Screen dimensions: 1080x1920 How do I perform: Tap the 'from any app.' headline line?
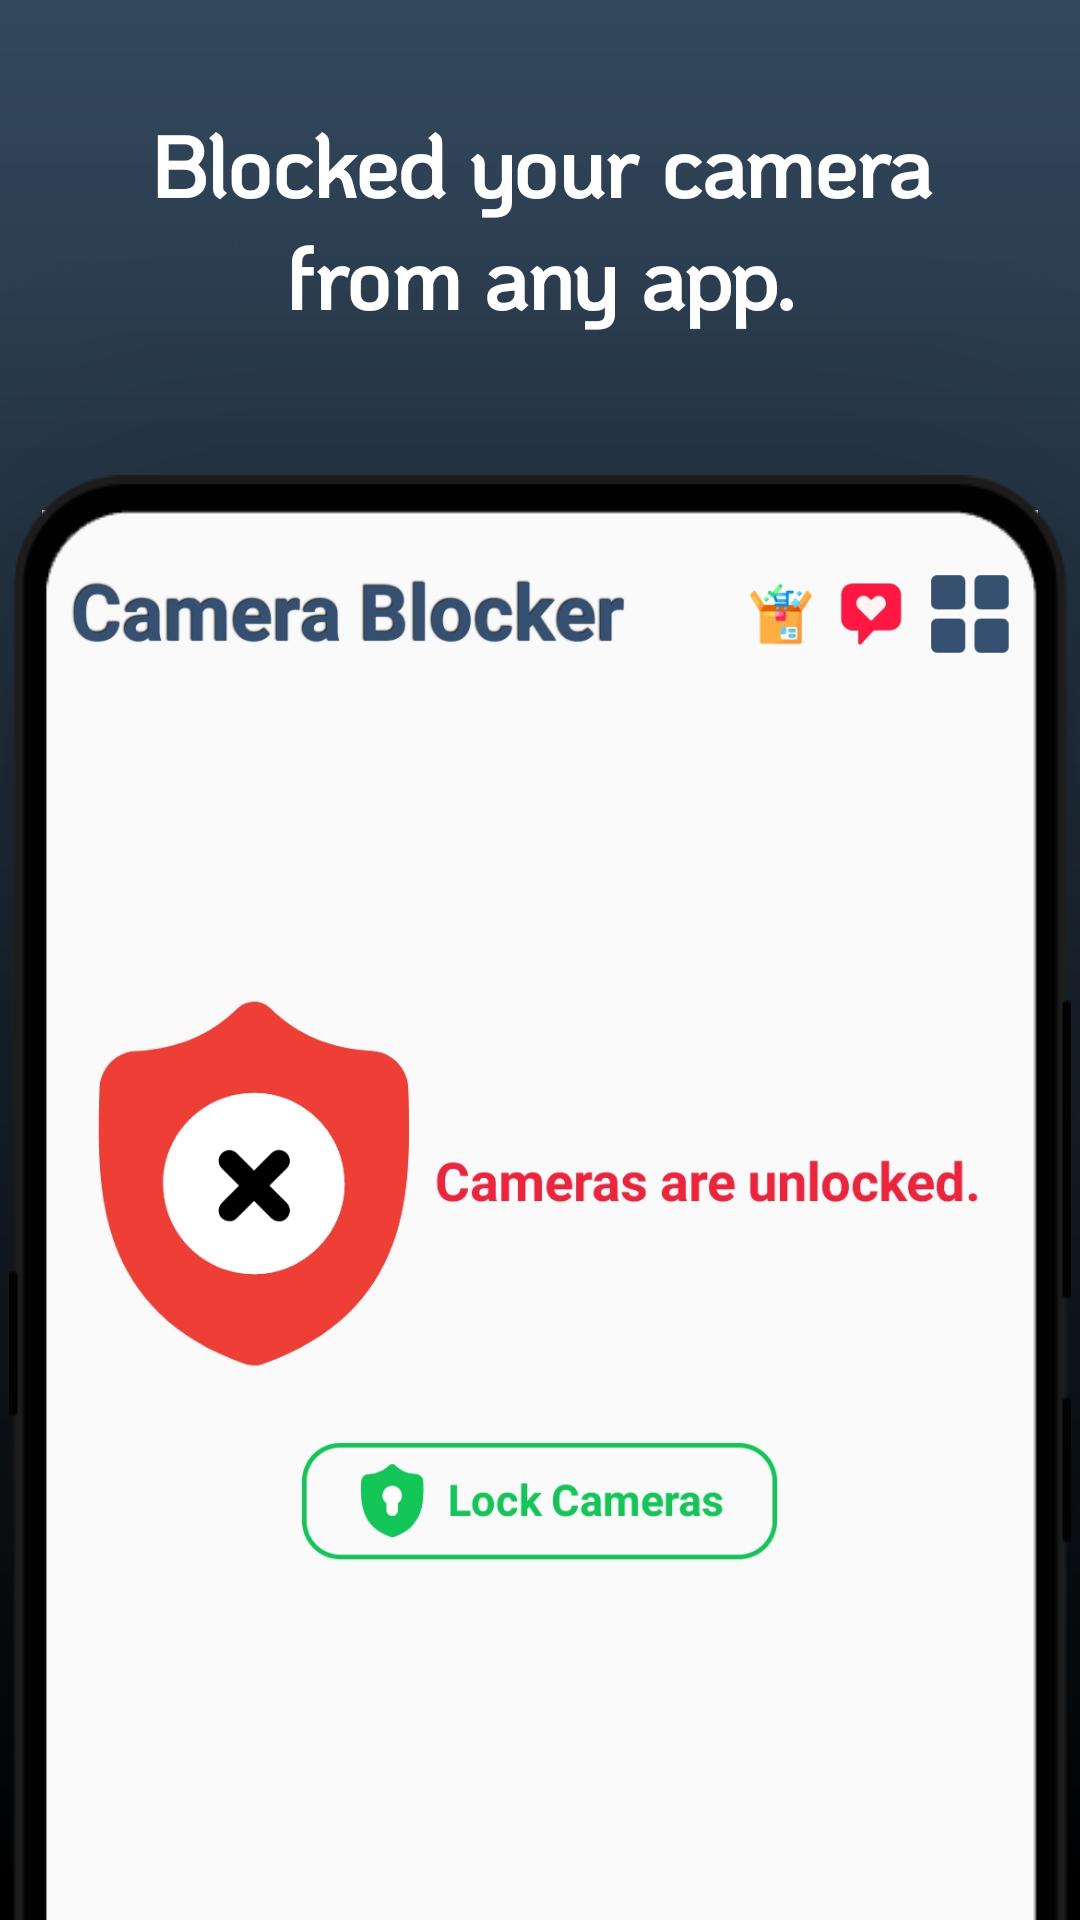pos(541,281)
